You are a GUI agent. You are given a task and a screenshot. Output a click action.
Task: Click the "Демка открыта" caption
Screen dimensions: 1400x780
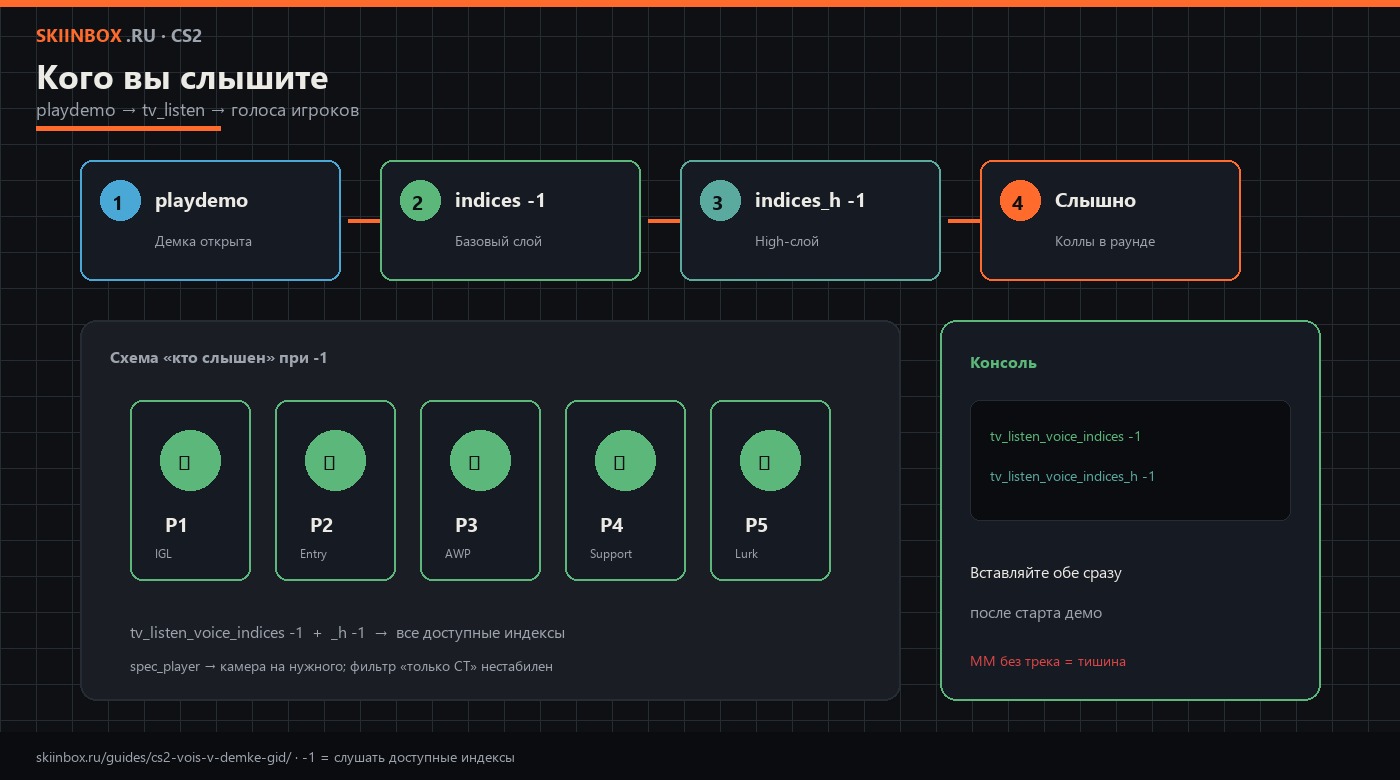click(x=203, y=241)
